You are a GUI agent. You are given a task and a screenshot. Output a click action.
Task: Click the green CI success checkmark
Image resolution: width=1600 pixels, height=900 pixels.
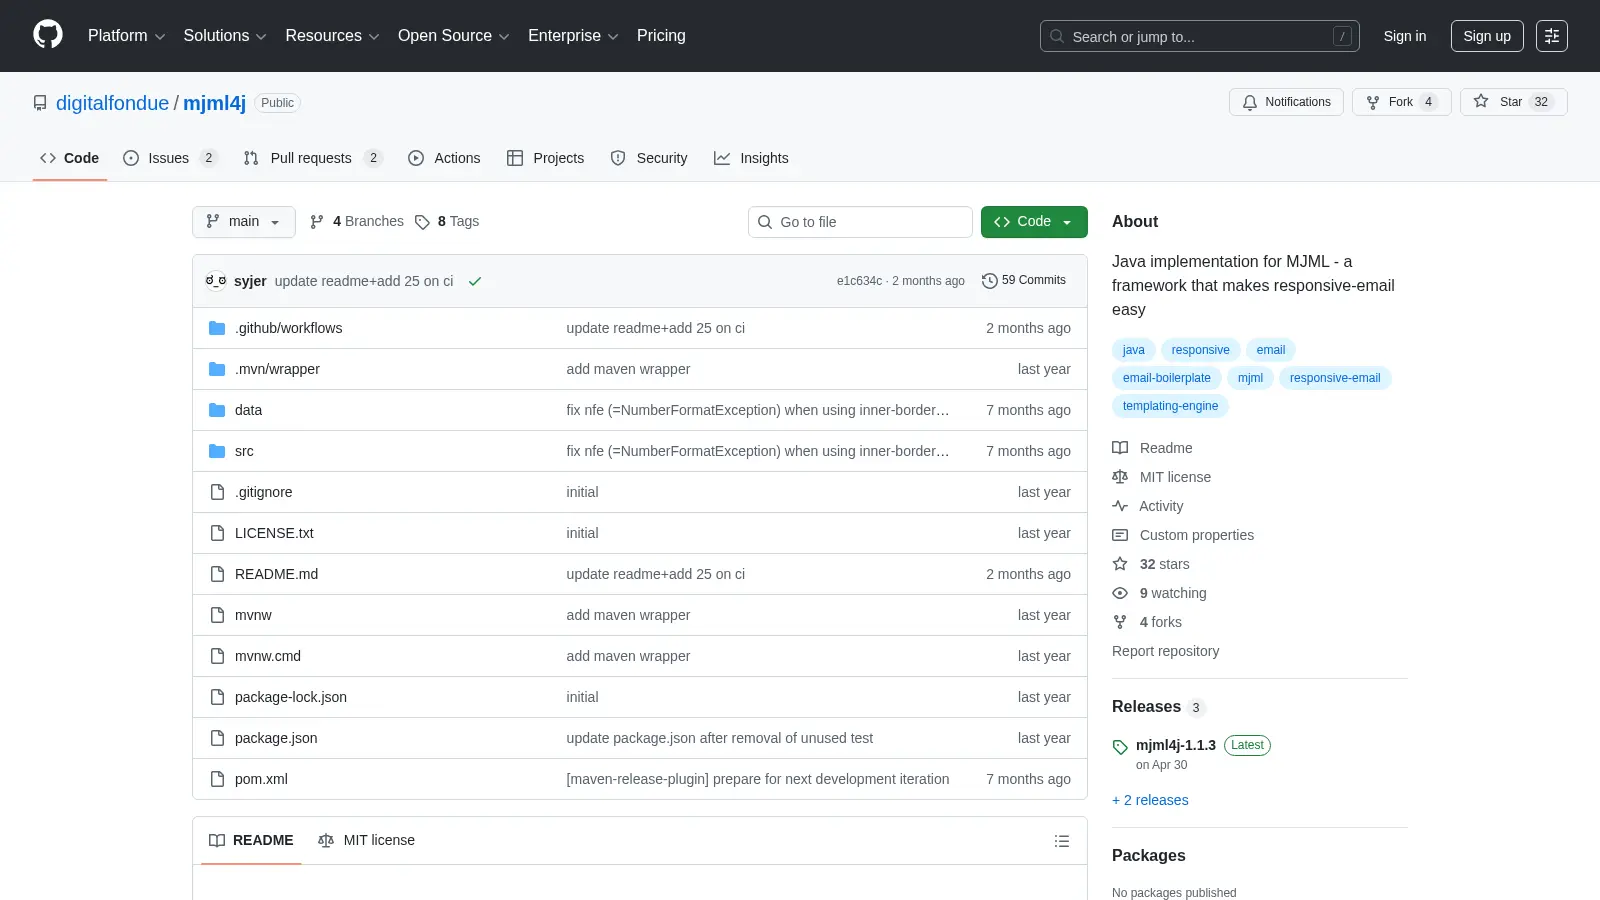click(x=475, y=281)
